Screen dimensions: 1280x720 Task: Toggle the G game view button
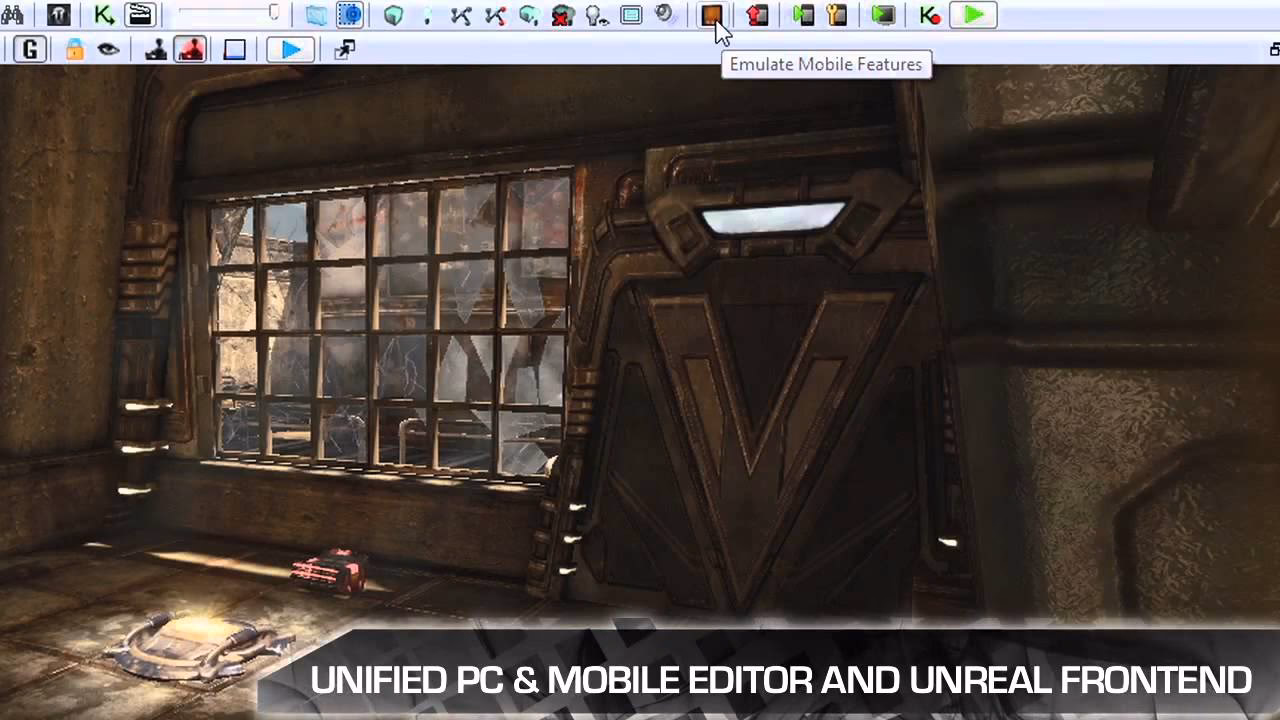[30, 49]
